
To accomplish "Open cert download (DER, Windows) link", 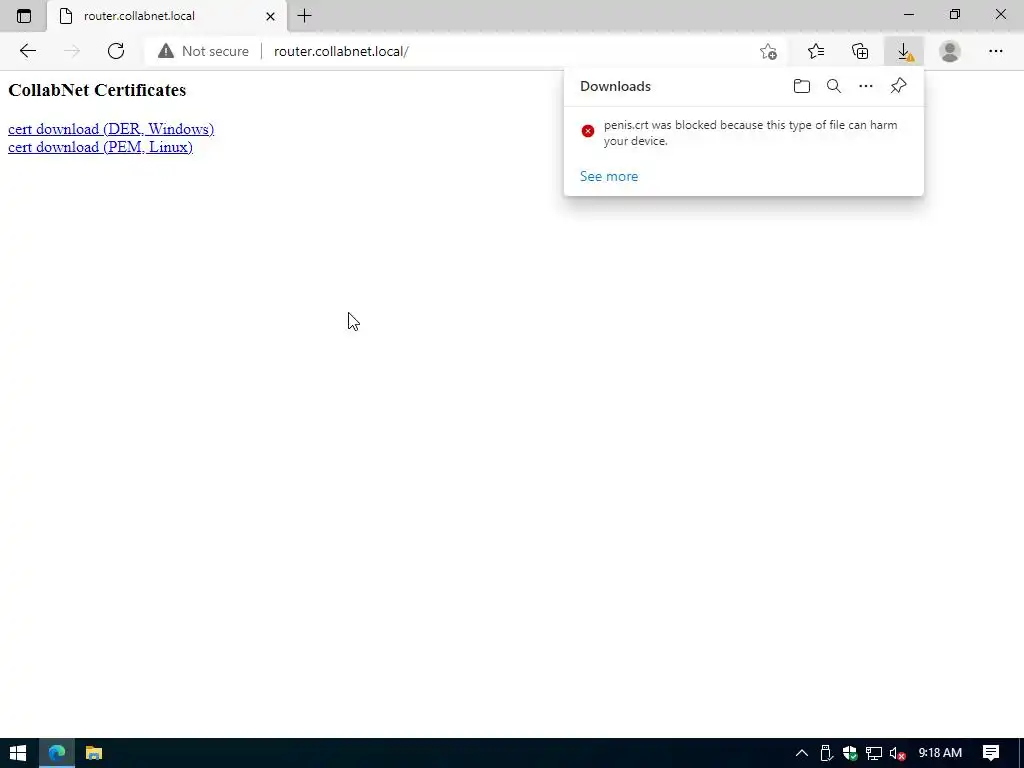I will coord(111,129).
